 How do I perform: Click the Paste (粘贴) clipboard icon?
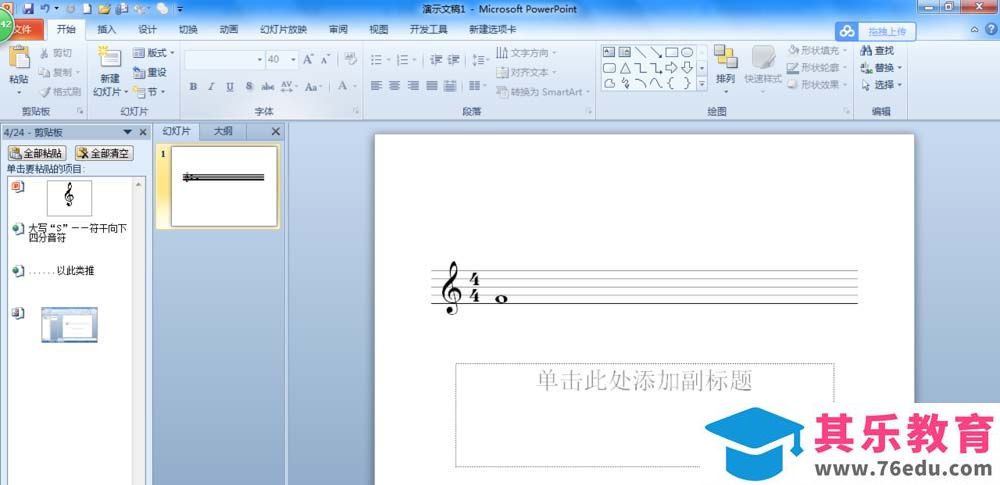click(x=18, y=57)
